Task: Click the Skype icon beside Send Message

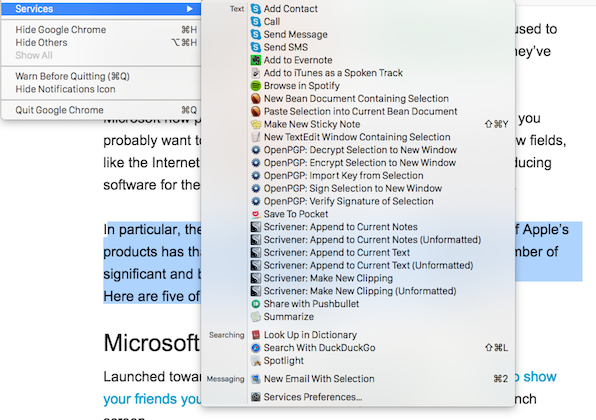Action: point(256,35)
